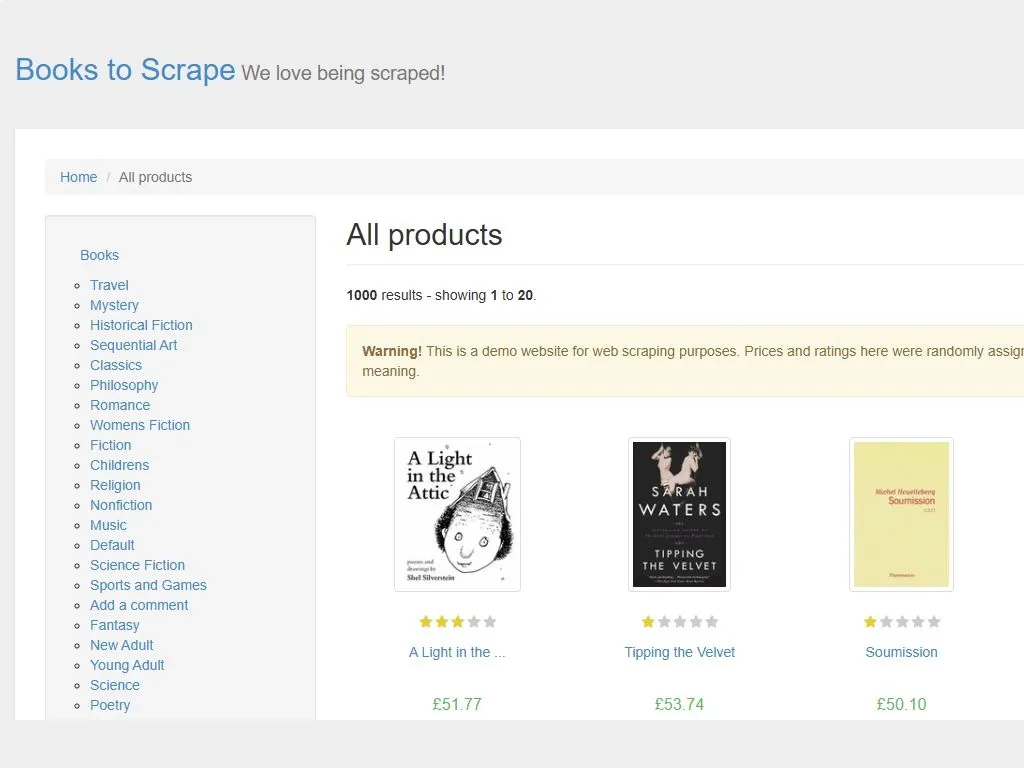This screenshot has width=1024, height=768.
Task: Open the Tipping the Velvet book cover
Action: (x=679, y=515)
